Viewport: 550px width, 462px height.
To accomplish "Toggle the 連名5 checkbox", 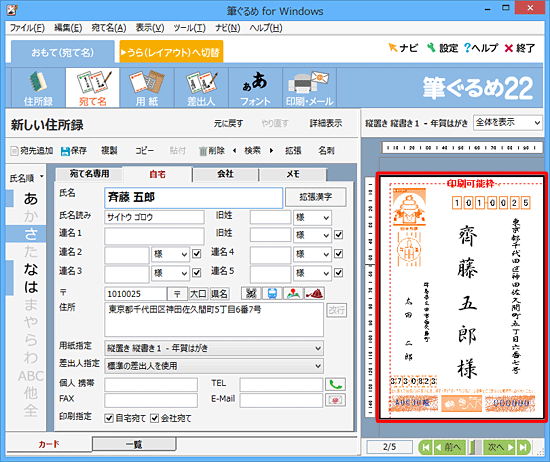I will pyautogui.click(x=338, y=273).
